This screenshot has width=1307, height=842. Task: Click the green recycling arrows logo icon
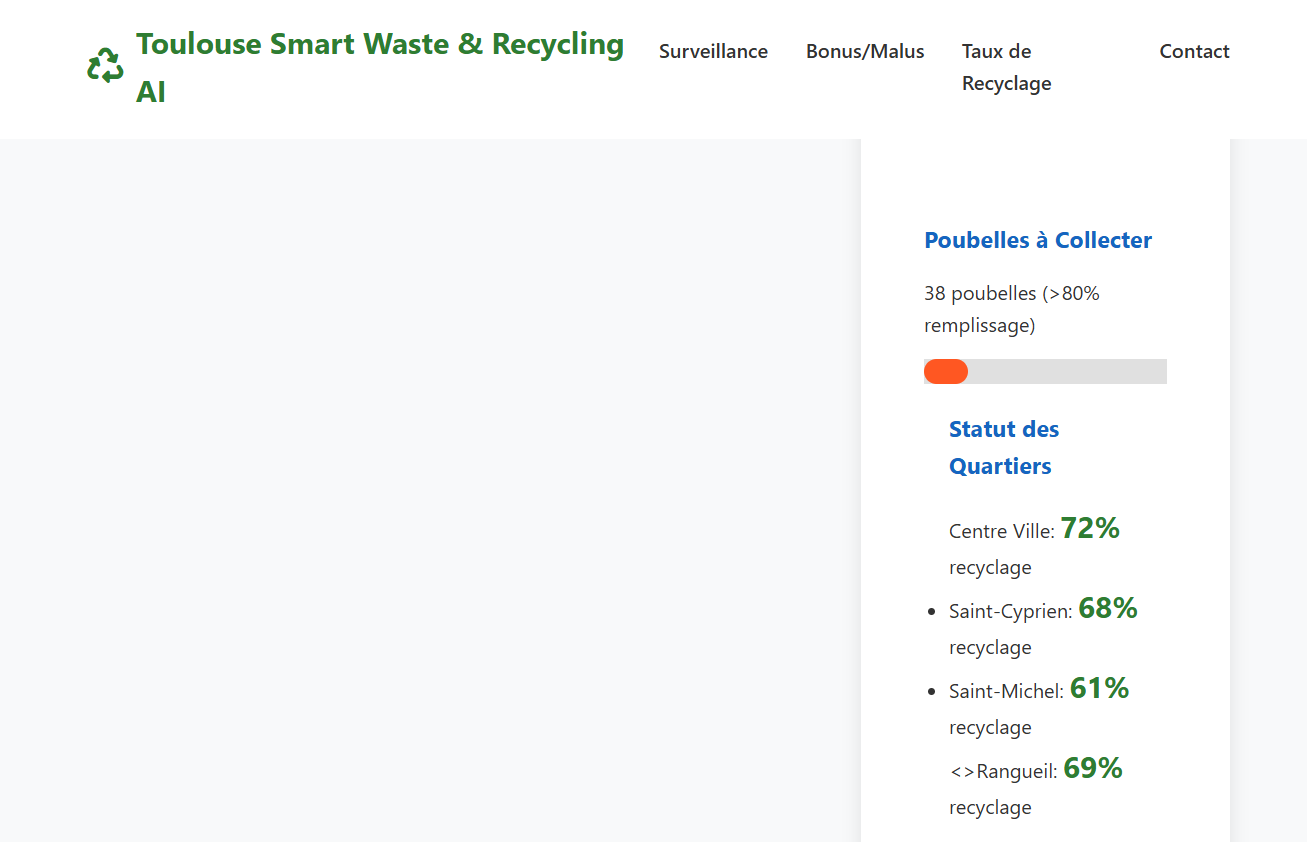pyautogui.click(x=105, y=67)
